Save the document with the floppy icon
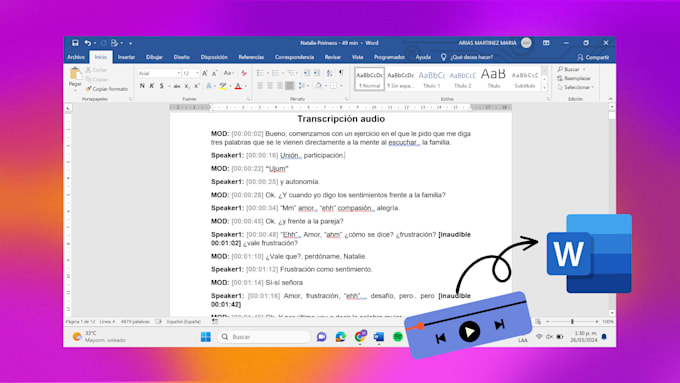This screenshot has height=383, width=680. click(x=75, y=43)
